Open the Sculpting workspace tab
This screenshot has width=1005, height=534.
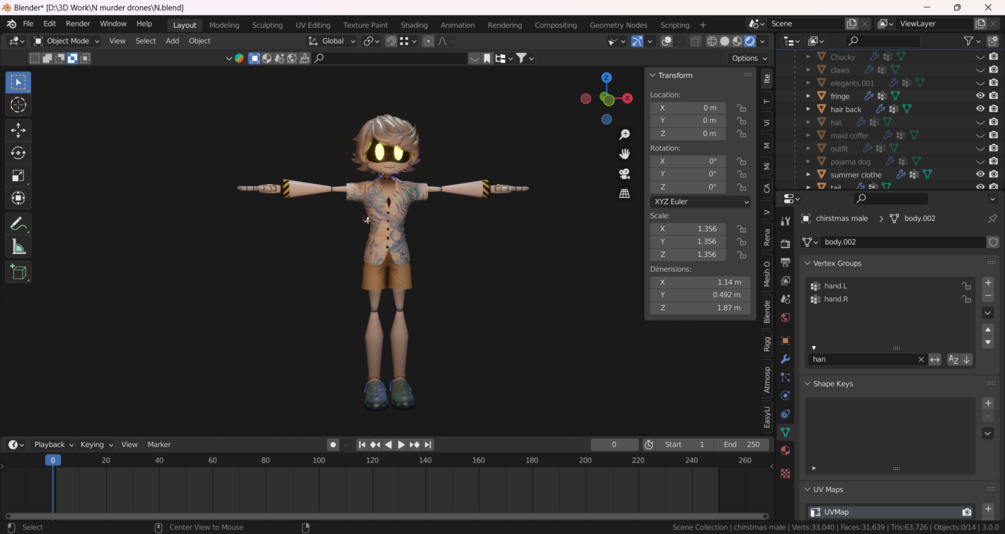click(x=267, y=25)
